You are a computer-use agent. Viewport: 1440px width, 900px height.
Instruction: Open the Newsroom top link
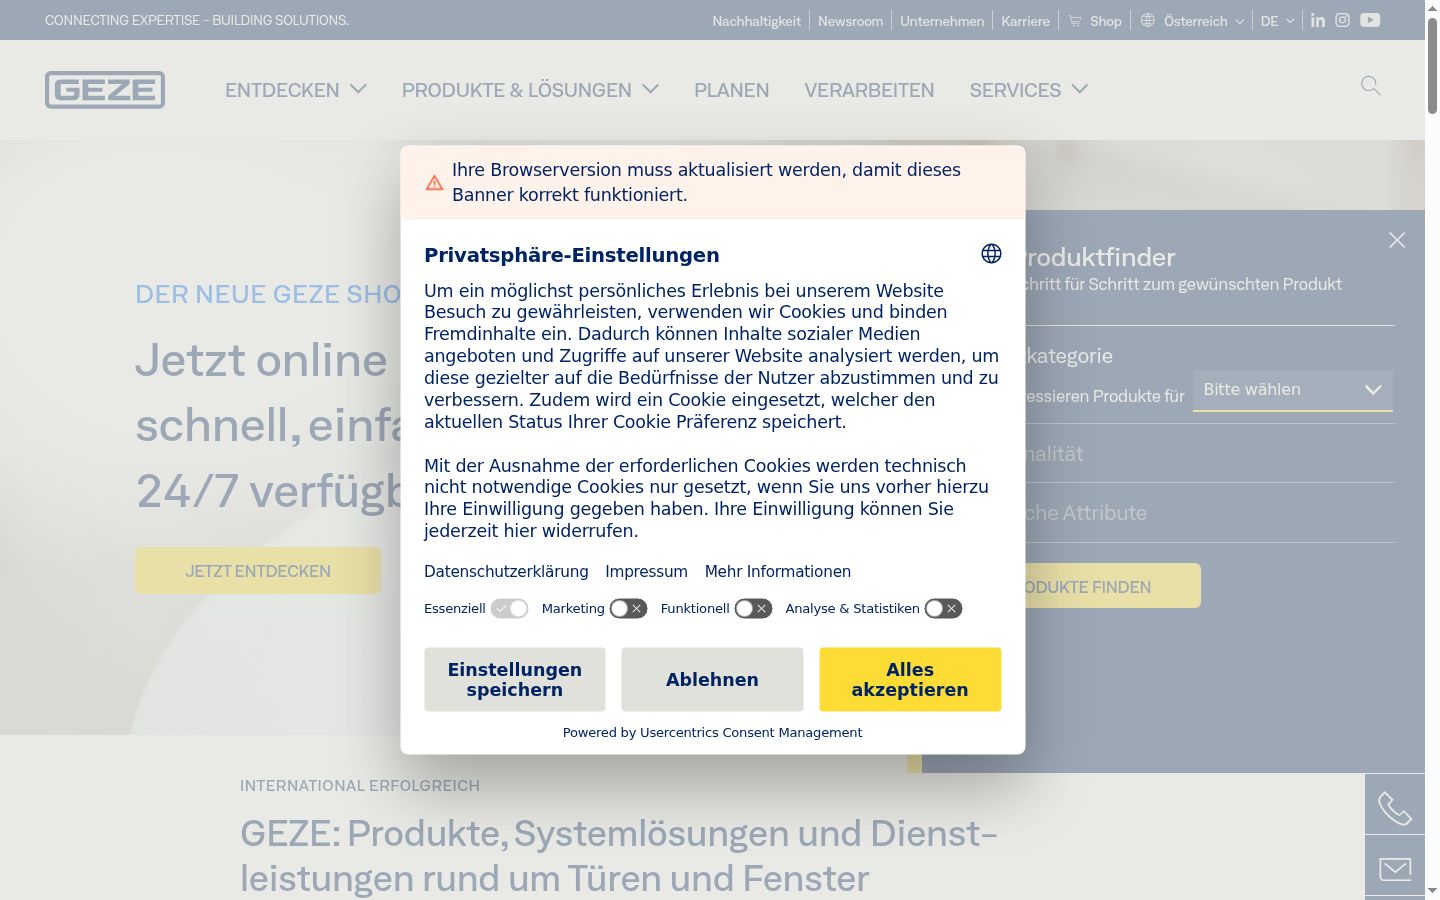pos(851,21)
